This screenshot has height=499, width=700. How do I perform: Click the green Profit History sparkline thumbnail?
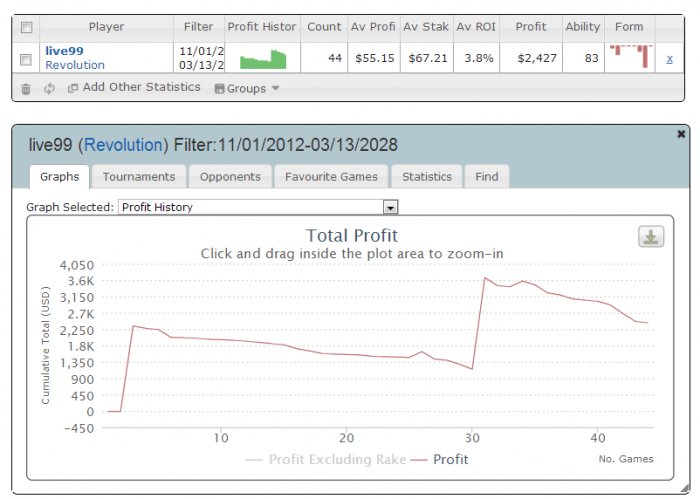[x=263, y=59]
